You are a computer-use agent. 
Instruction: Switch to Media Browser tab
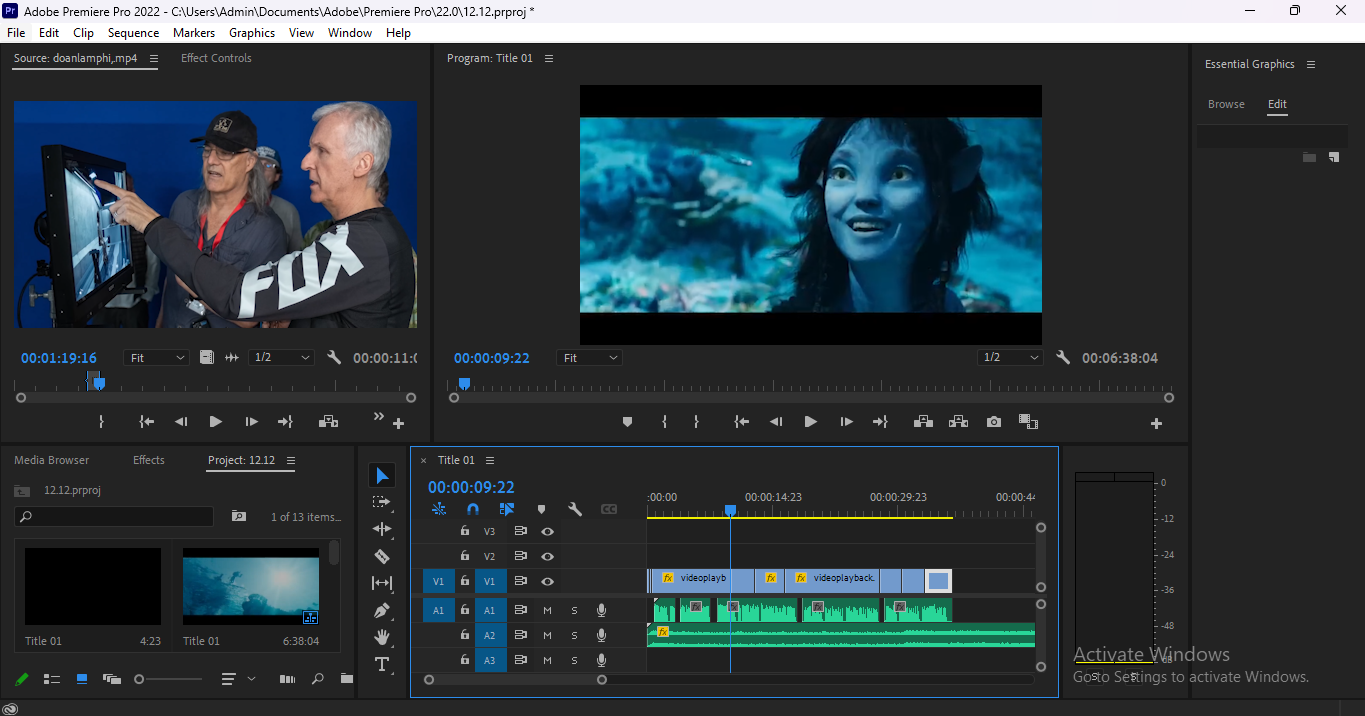52,460
